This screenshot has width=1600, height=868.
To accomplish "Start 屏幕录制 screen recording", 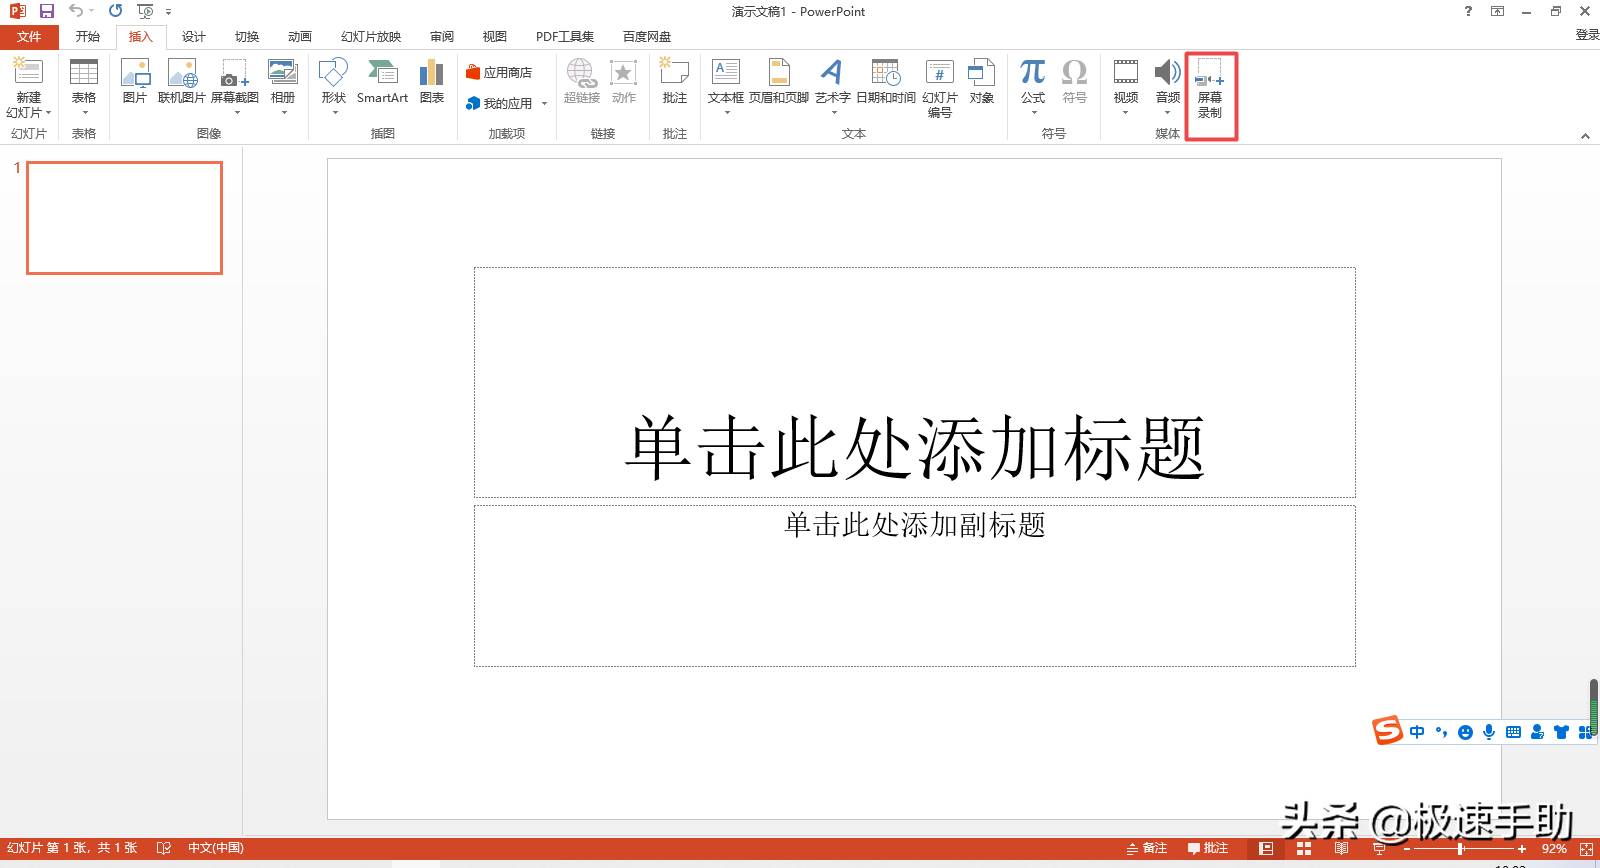I will (x=1210, y=88).
